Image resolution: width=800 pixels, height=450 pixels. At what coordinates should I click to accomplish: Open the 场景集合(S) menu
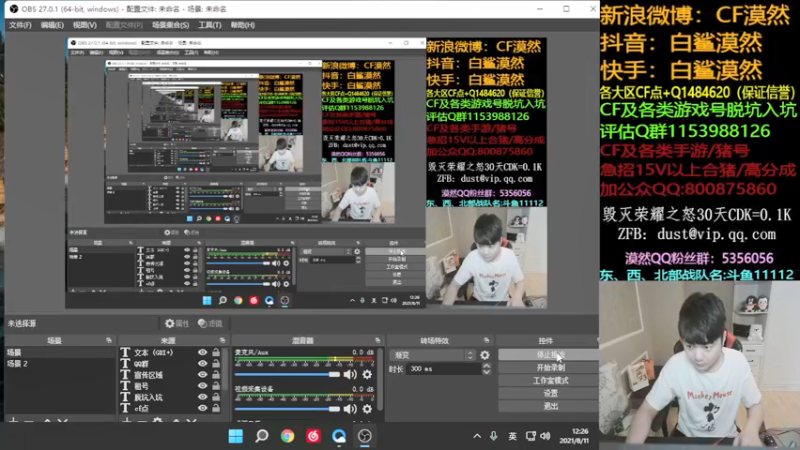[170, 25]
